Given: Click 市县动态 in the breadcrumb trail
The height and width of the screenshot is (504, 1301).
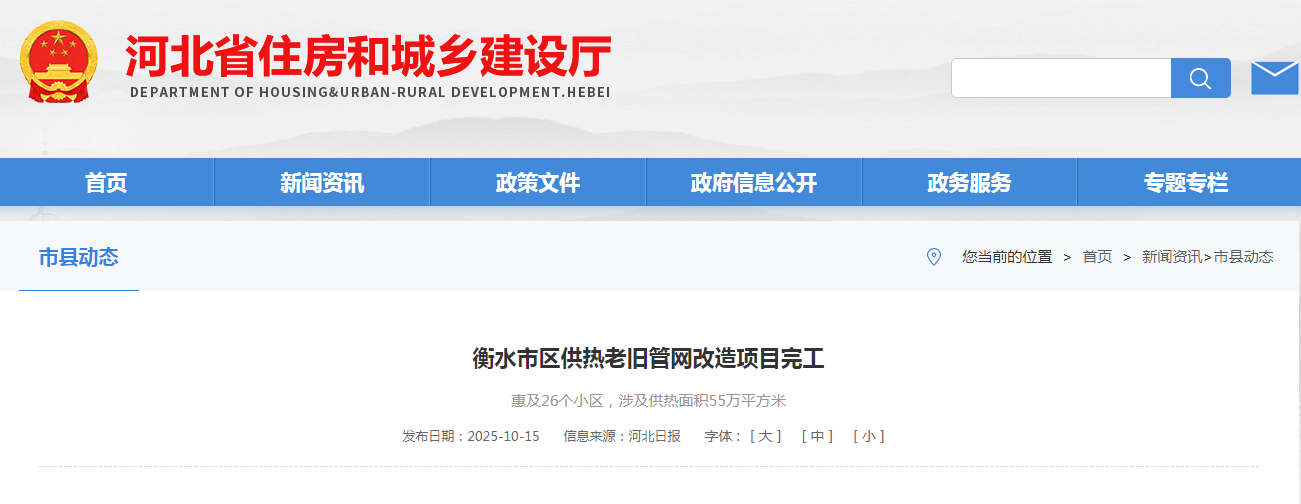Looking at the screenshot, I should (1244, 257).
